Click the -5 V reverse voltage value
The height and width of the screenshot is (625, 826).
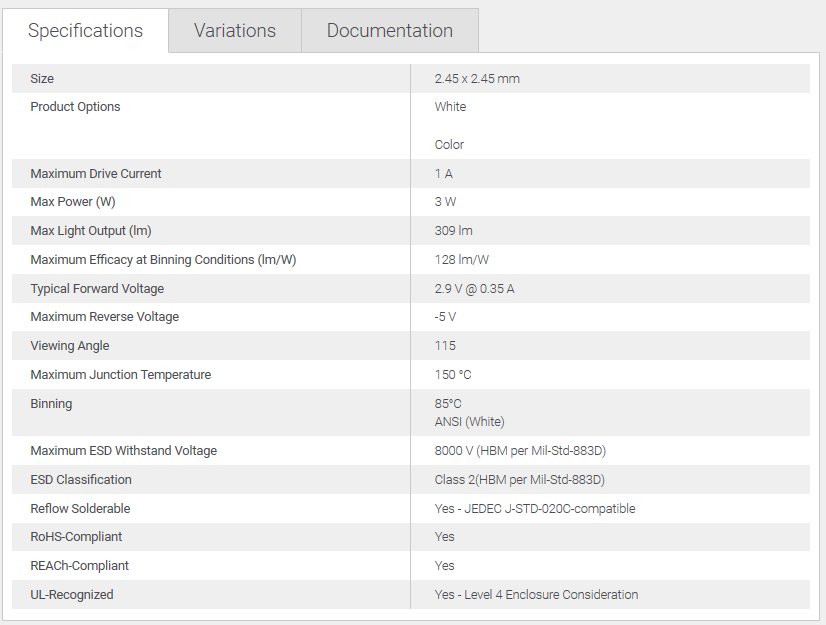pos(445,317)
